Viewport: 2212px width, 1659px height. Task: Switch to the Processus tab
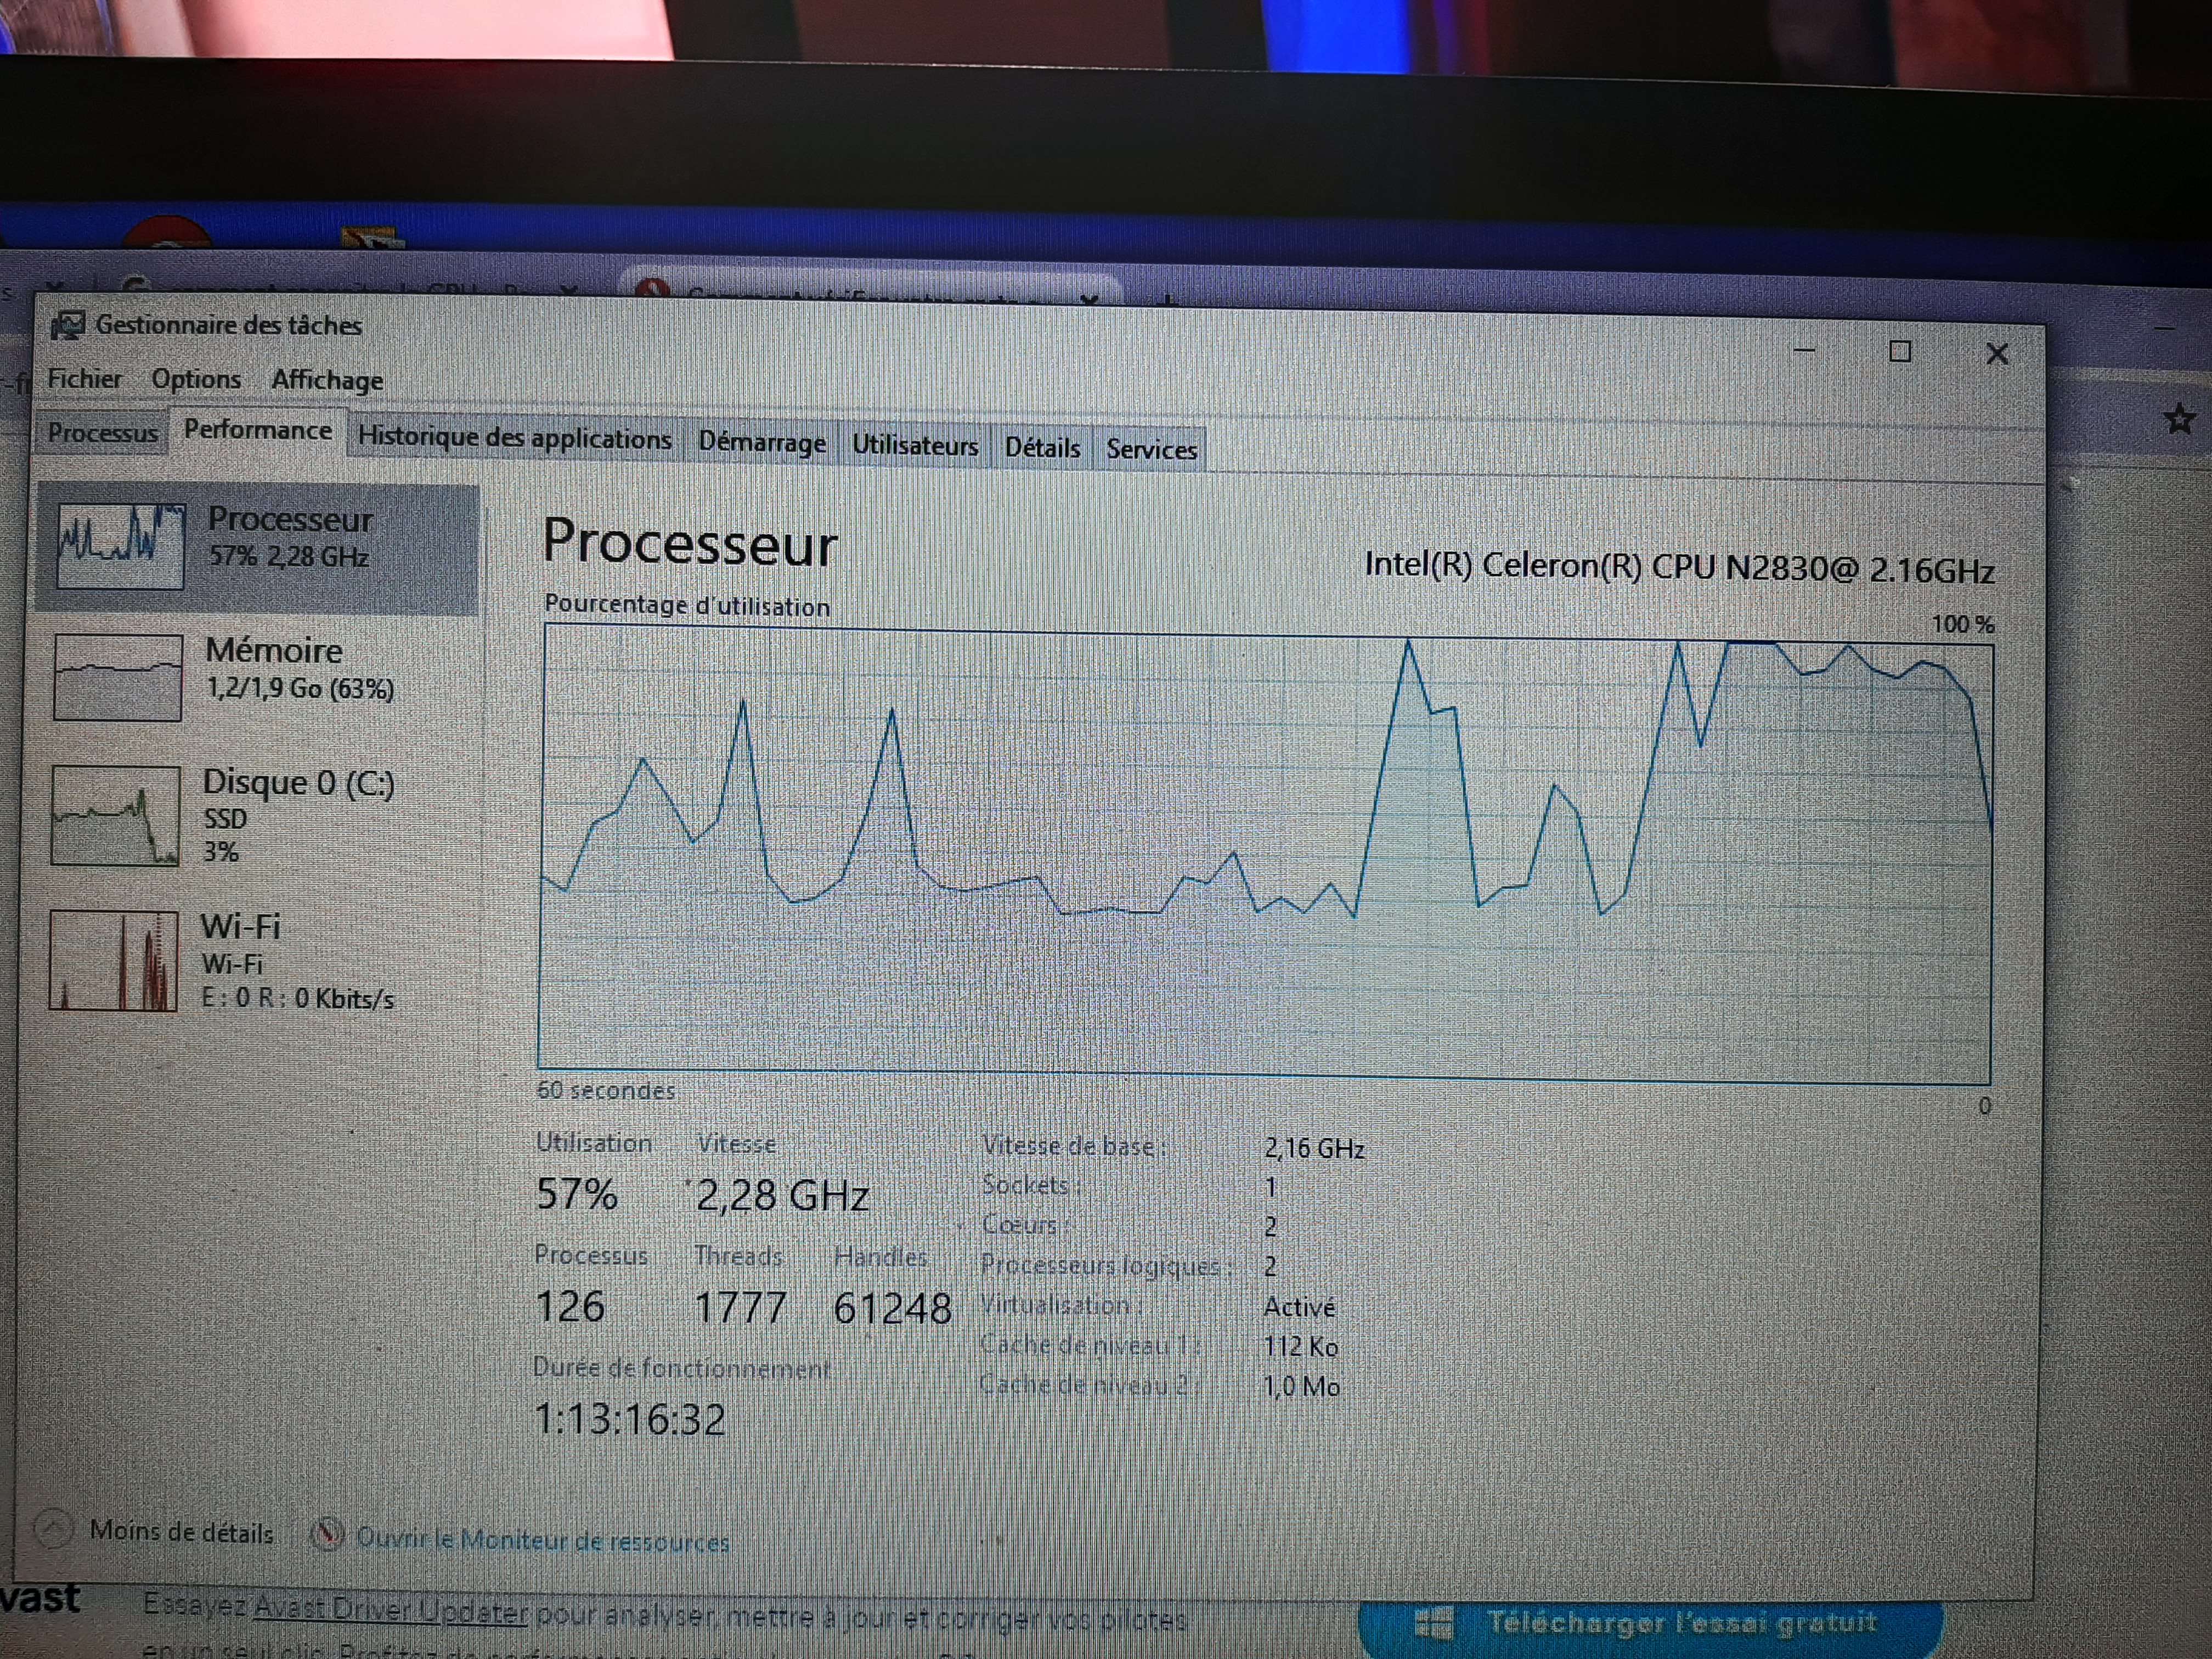click(x=102, y=433)
